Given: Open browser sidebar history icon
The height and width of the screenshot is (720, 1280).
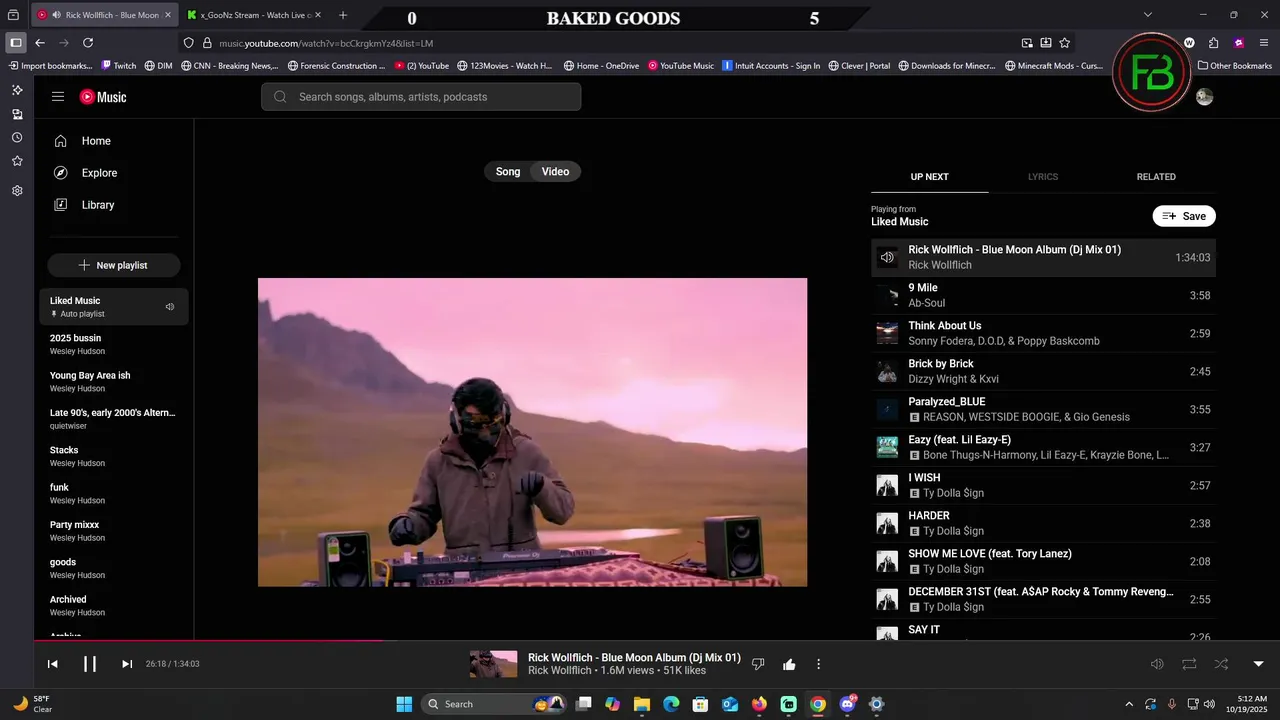Looking at the screenshot, I should click(x=17, y=138).
